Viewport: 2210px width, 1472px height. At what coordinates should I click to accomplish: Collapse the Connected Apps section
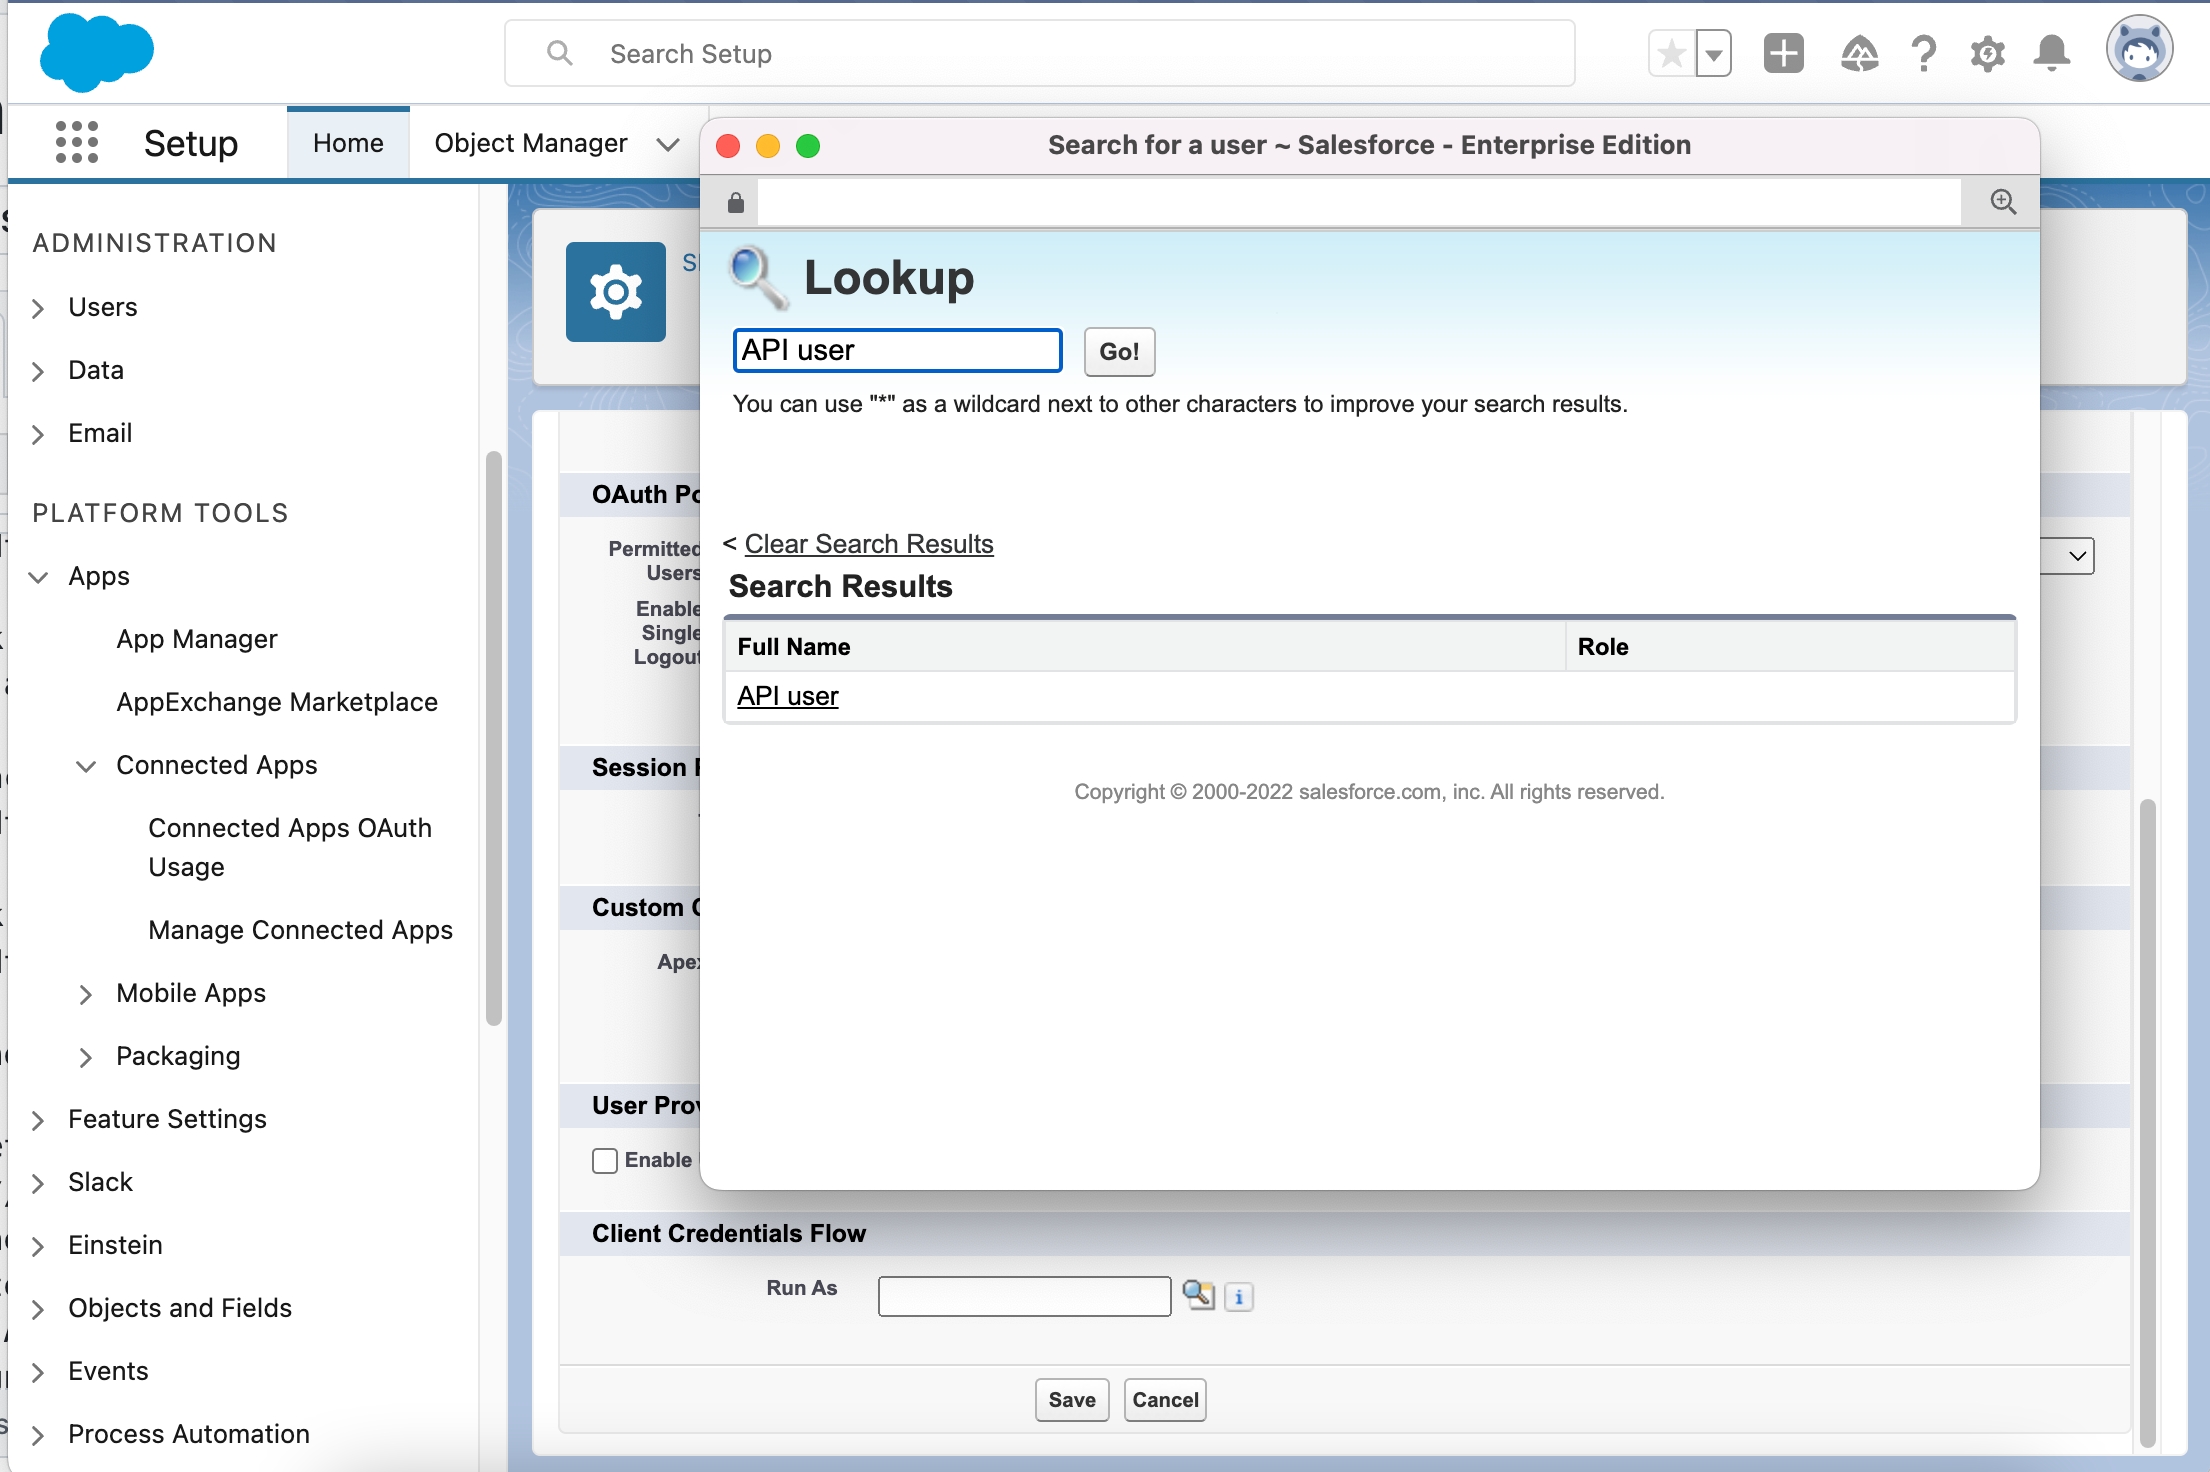(86, 766)
